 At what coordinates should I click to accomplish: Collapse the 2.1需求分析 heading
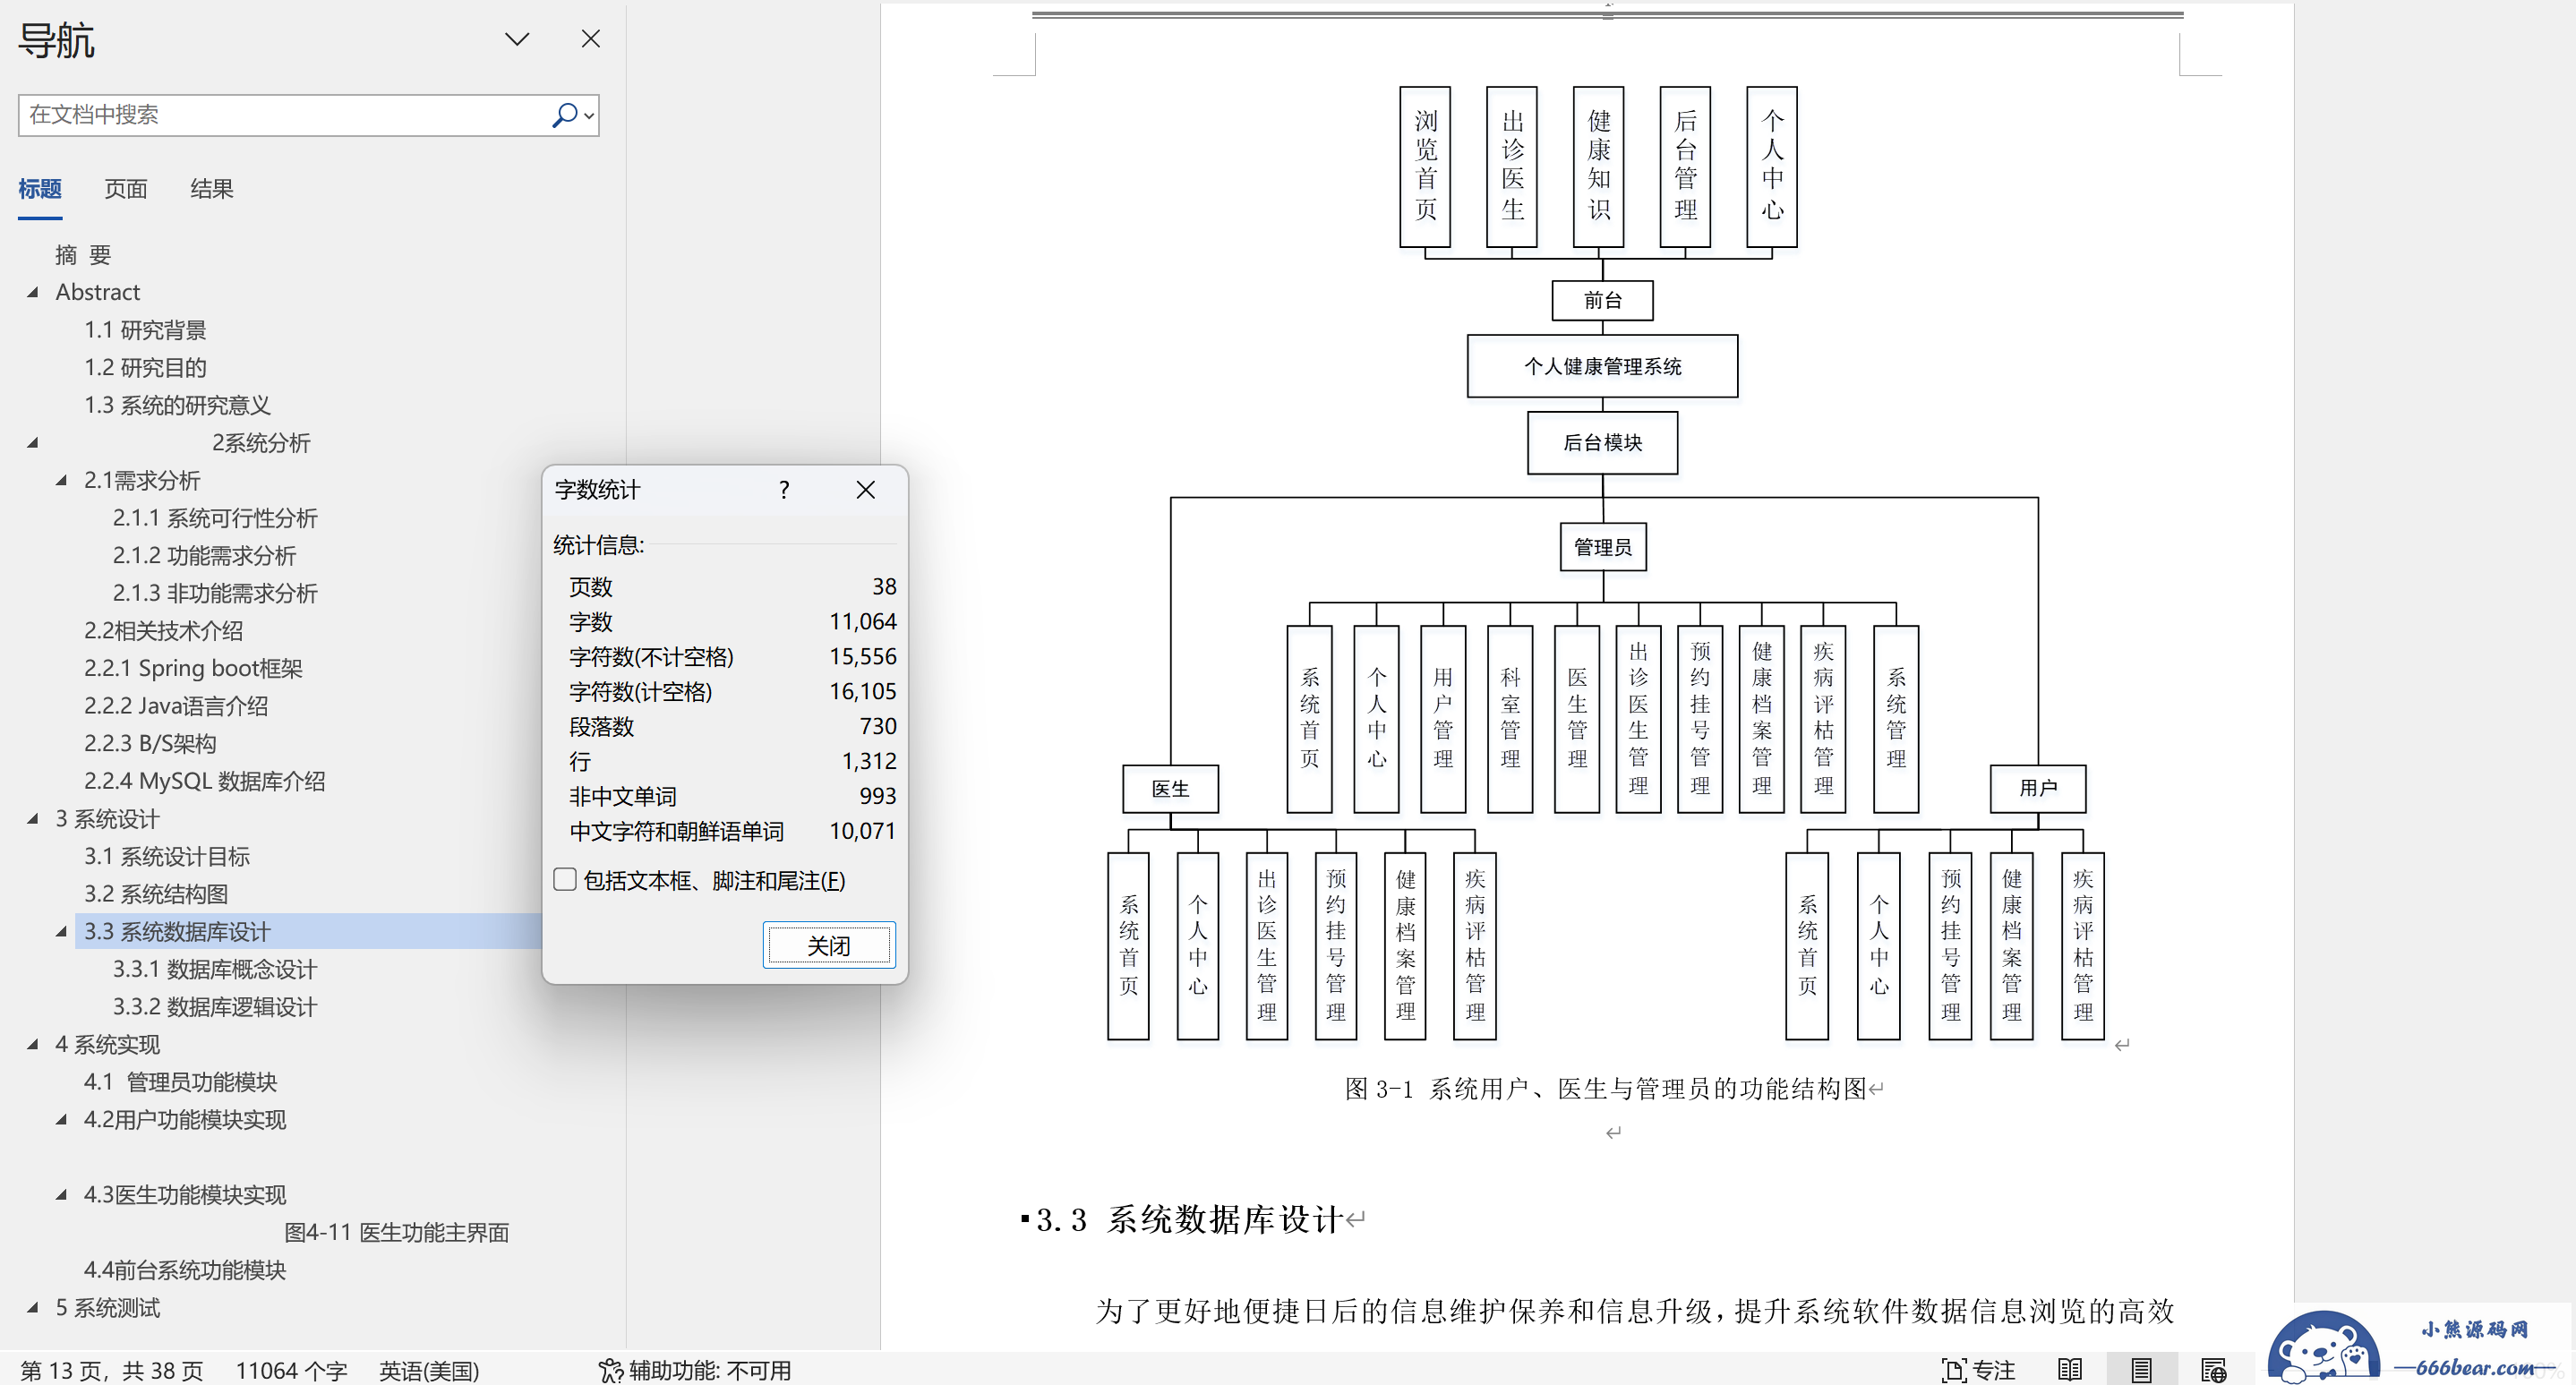point(62,481)
